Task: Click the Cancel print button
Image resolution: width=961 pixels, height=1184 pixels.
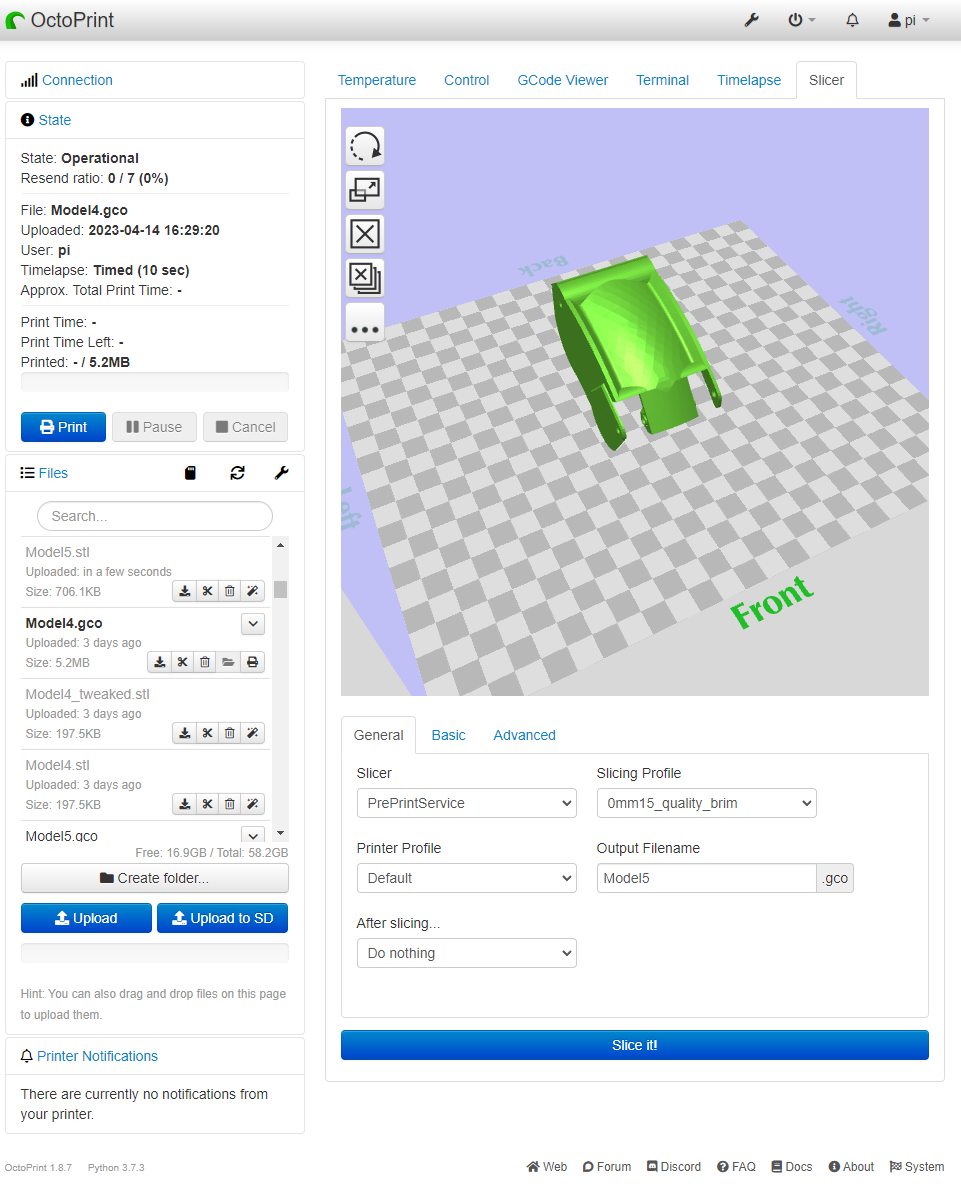Action: 245,427
